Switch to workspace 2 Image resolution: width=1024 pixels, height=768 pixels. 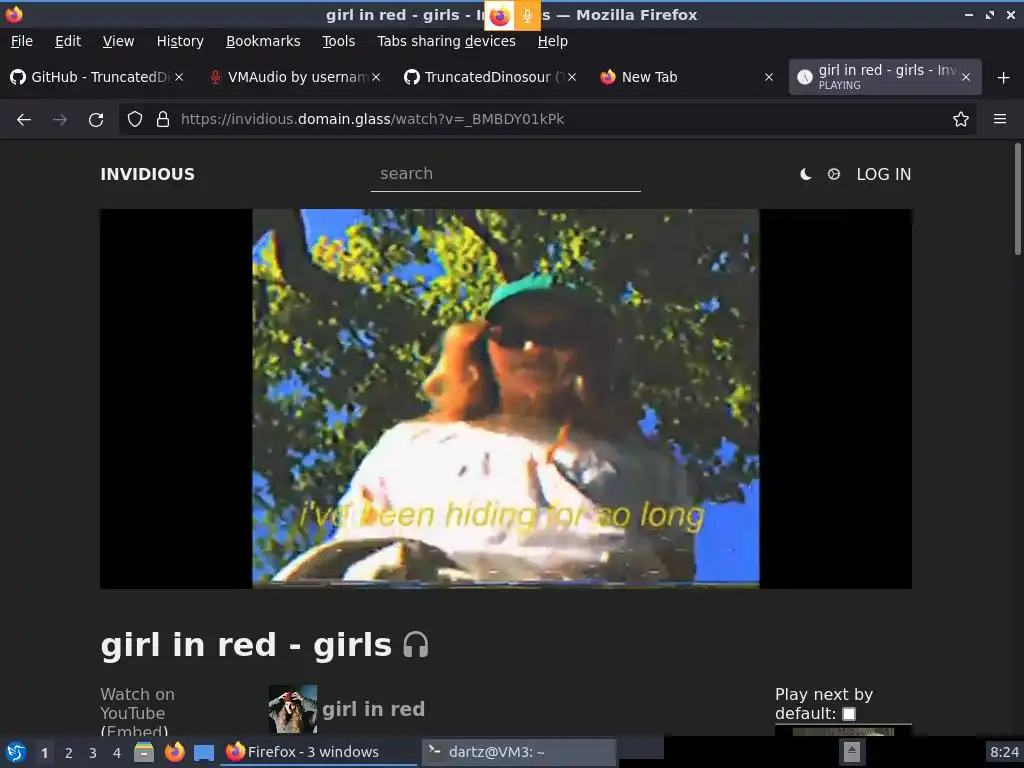69,752
